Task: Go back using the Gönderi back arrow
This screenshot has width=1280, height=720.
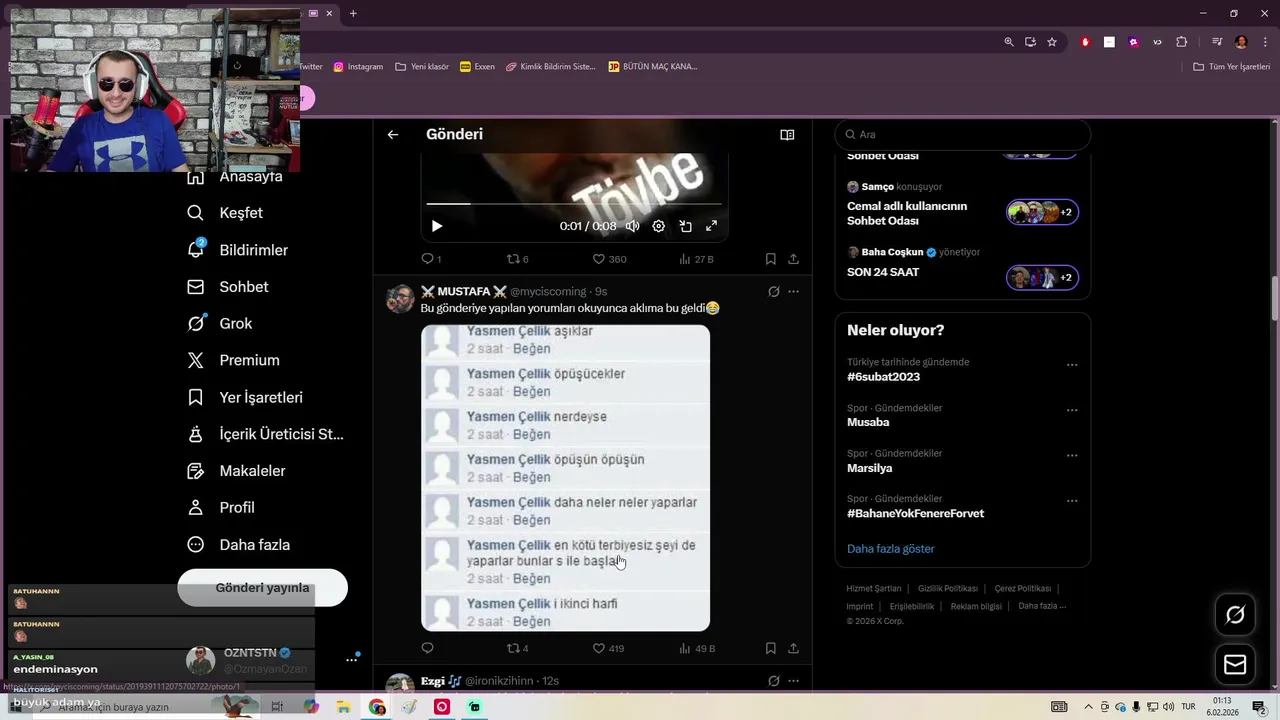Action: [x=393, y=134]
